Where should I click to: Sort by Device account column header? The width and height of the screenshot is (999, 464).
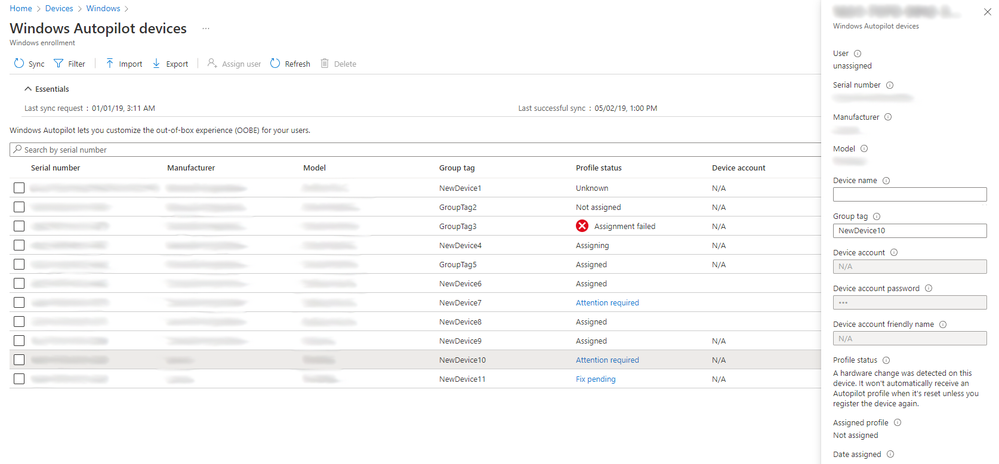pos(738,168)
